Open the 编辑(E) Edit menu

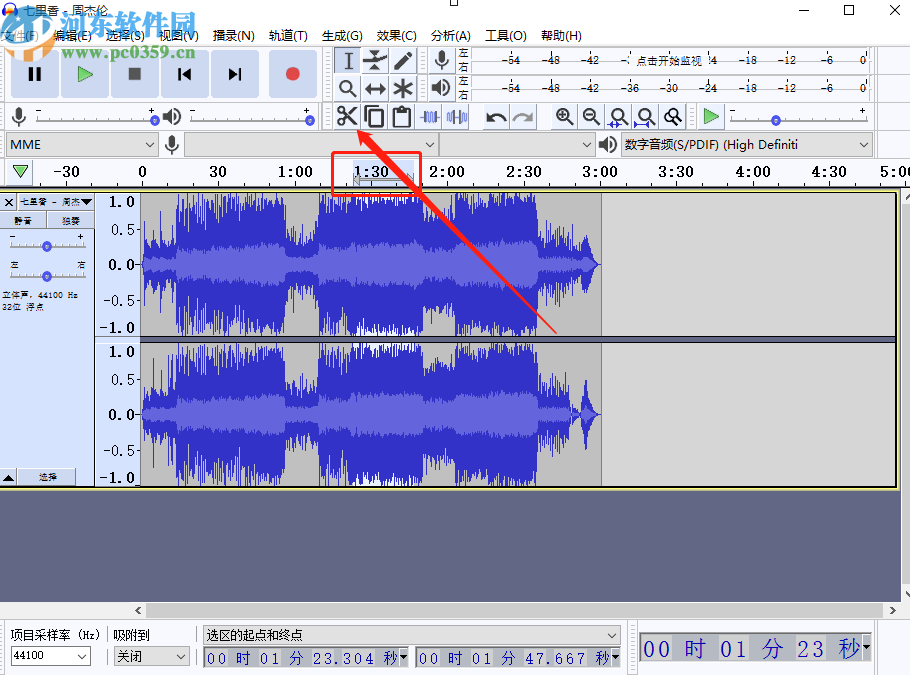(x=72, y=36)
